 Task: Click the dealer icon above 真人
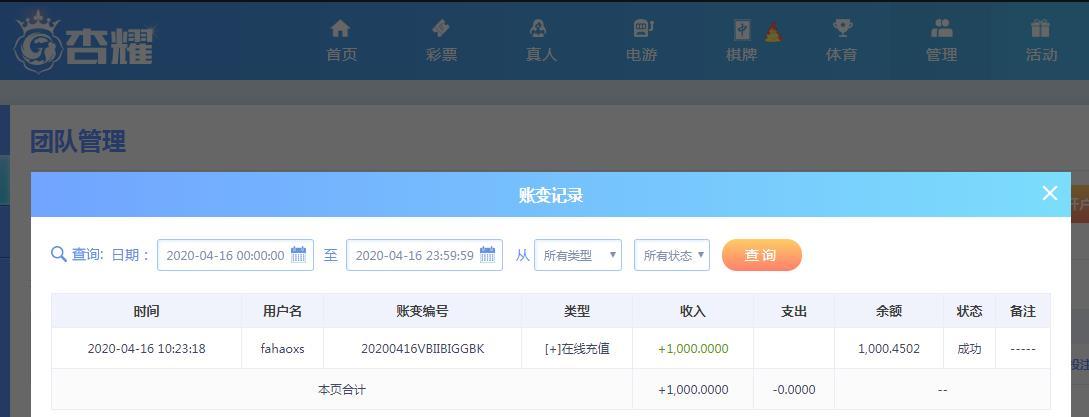(x=538, y=28)
